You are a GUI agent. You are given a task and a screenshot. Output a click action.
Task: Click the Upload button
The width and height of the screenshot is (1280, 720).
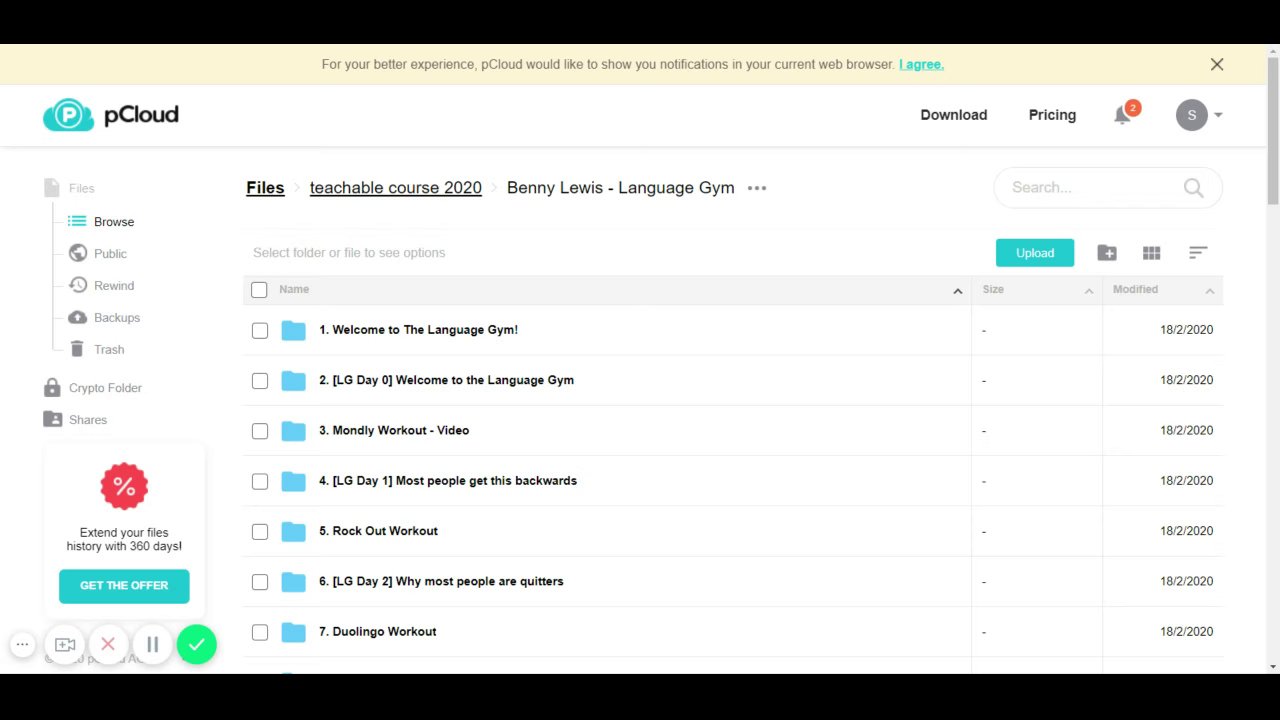[1035, 253]
